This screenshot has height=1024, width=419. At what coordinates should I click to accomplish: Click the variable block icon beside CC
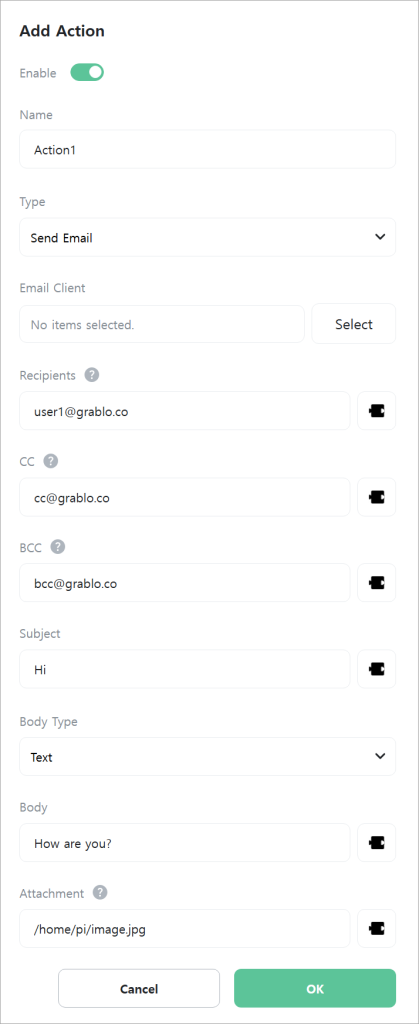pos(377,497)
